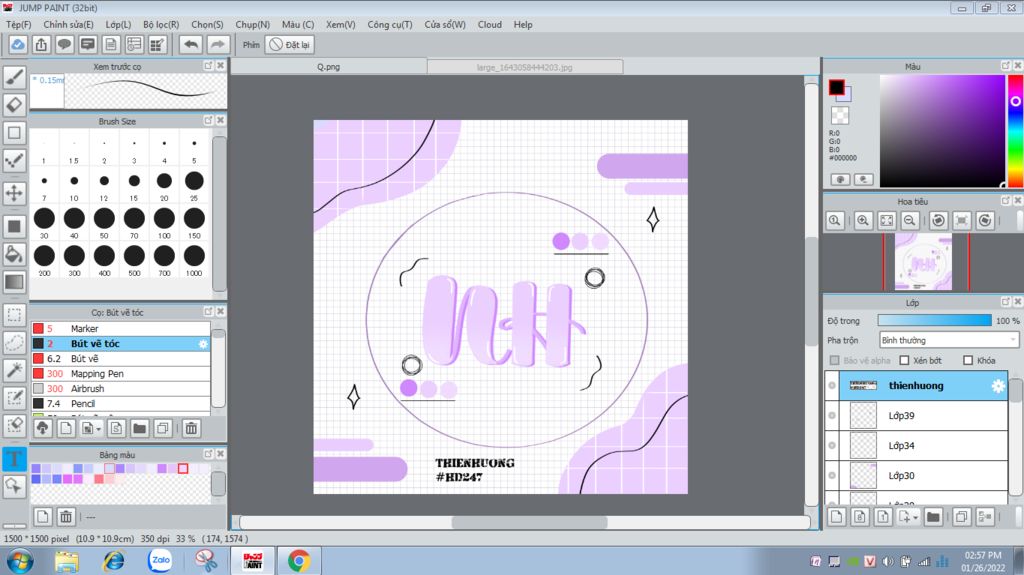The height and width of the screenshot is (575, 1024).
Task: Click the cloud icon in top toolbar
Action: click(18, 44)
